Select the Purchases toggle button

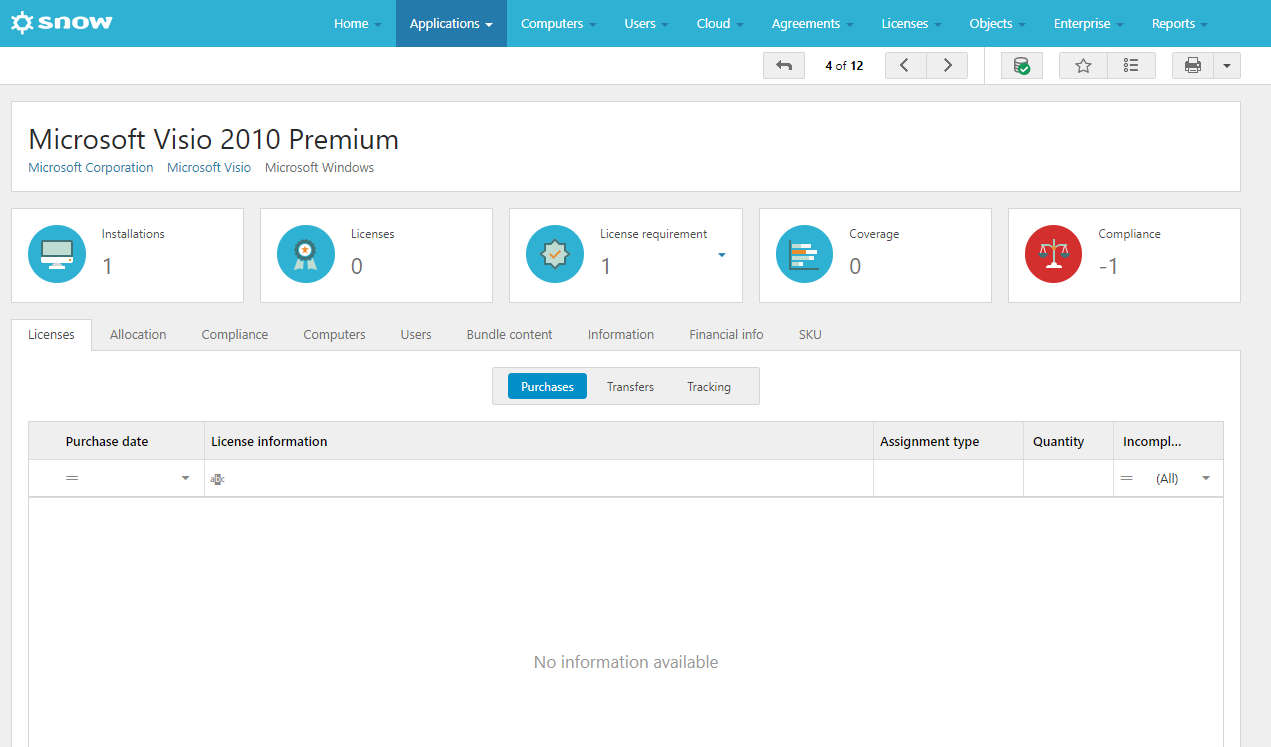tap(547, 387)
